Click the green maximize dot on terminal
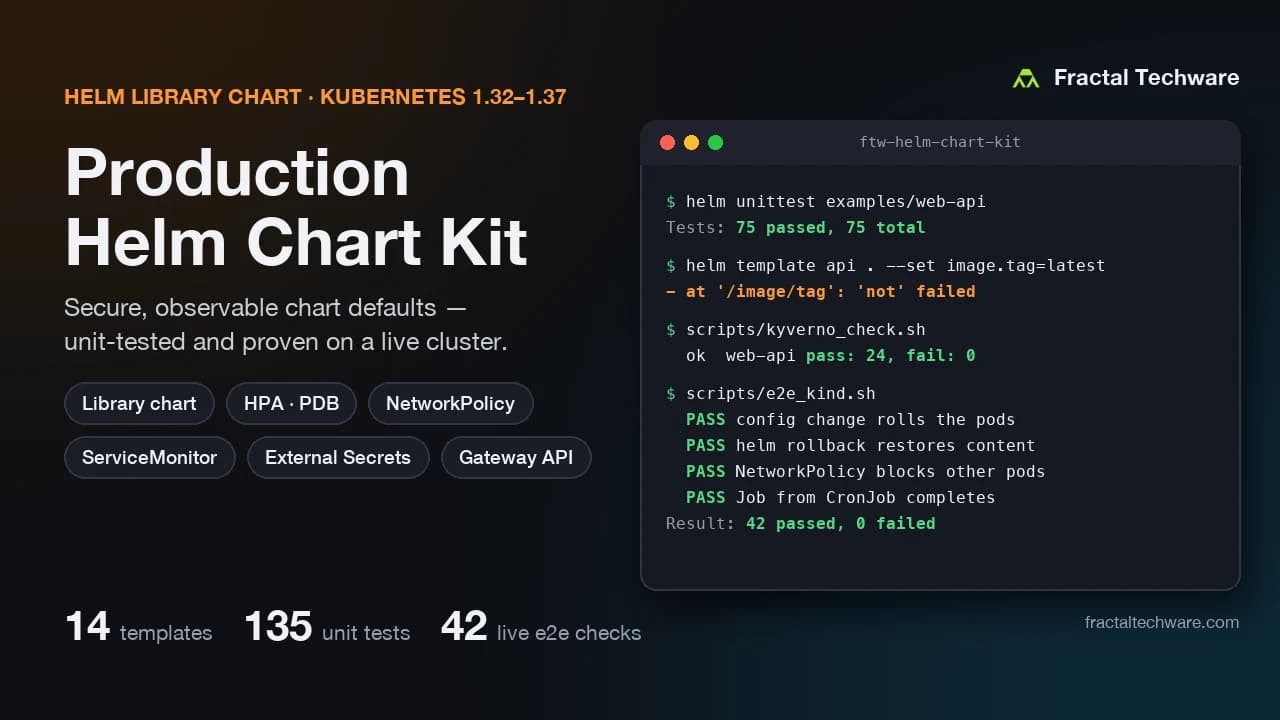The height and width of the screenshot is (720, 1280). [x=715, y=142]
